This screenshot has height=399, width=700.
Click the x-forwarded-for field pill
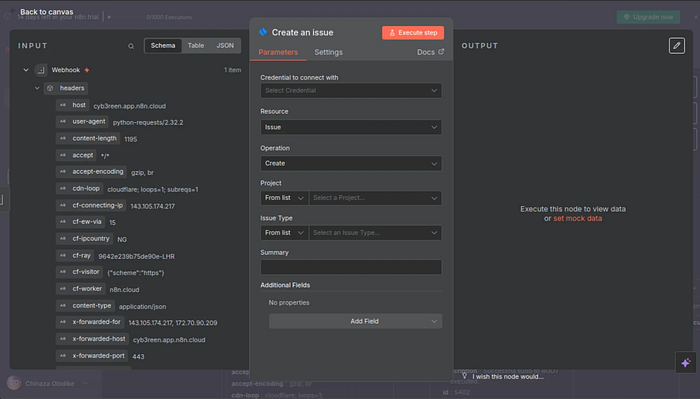point(90,322)
